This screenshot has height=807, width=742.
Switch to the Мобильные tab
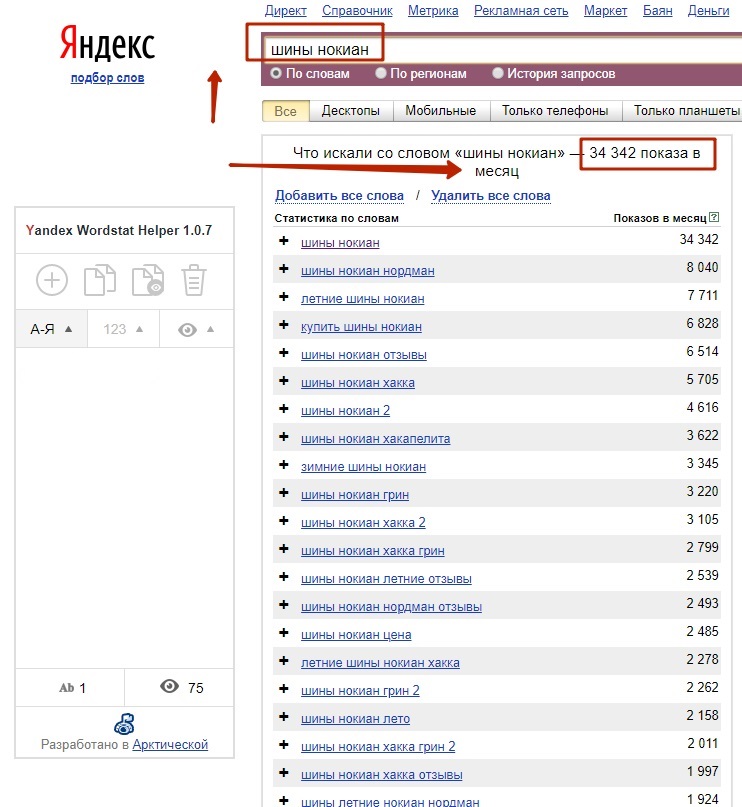tap(441, 111)
